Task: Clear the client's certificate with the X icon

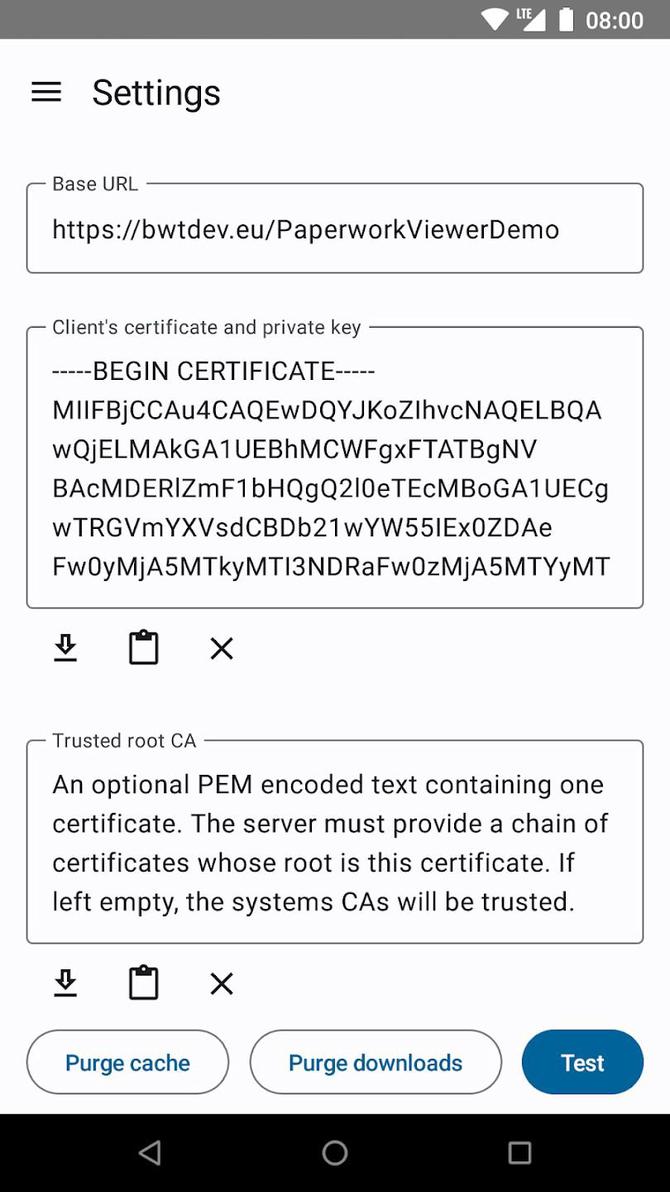Action: [x=221, y=648]
